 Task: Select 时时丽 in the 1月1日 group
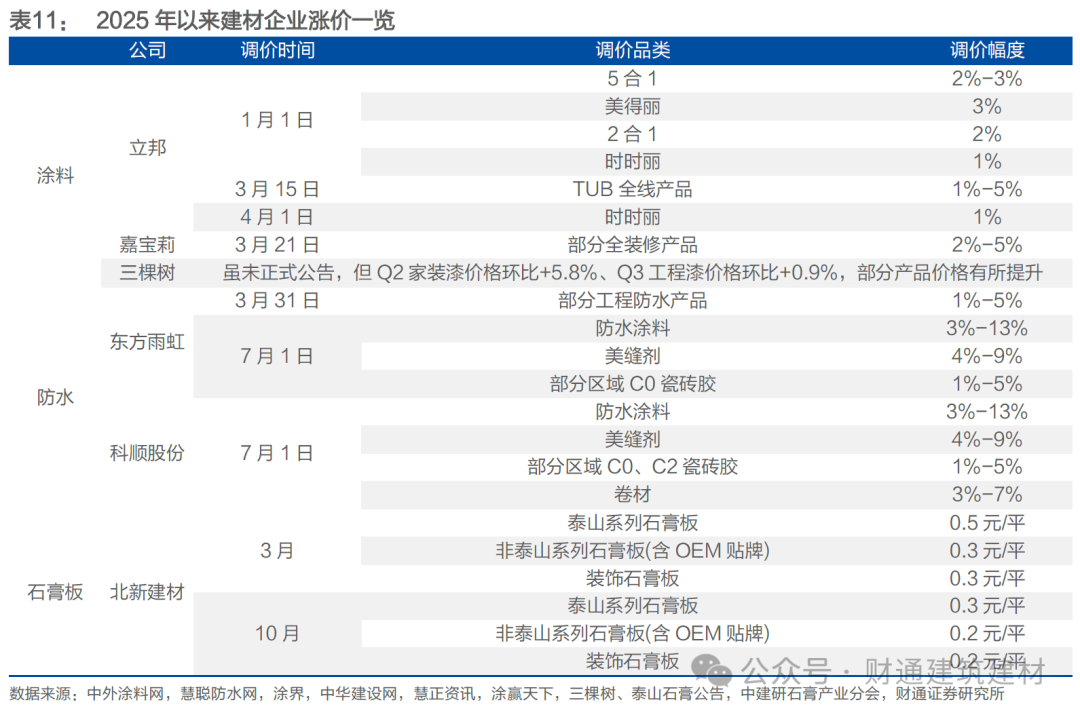point(633,161)
